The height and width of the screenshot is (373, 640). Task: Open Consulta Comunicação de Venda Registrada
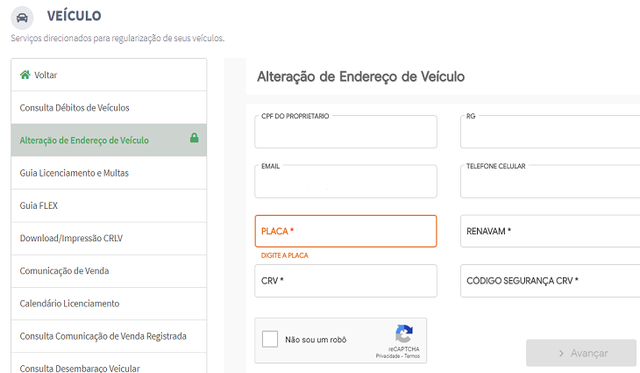(x=109, y=336)
